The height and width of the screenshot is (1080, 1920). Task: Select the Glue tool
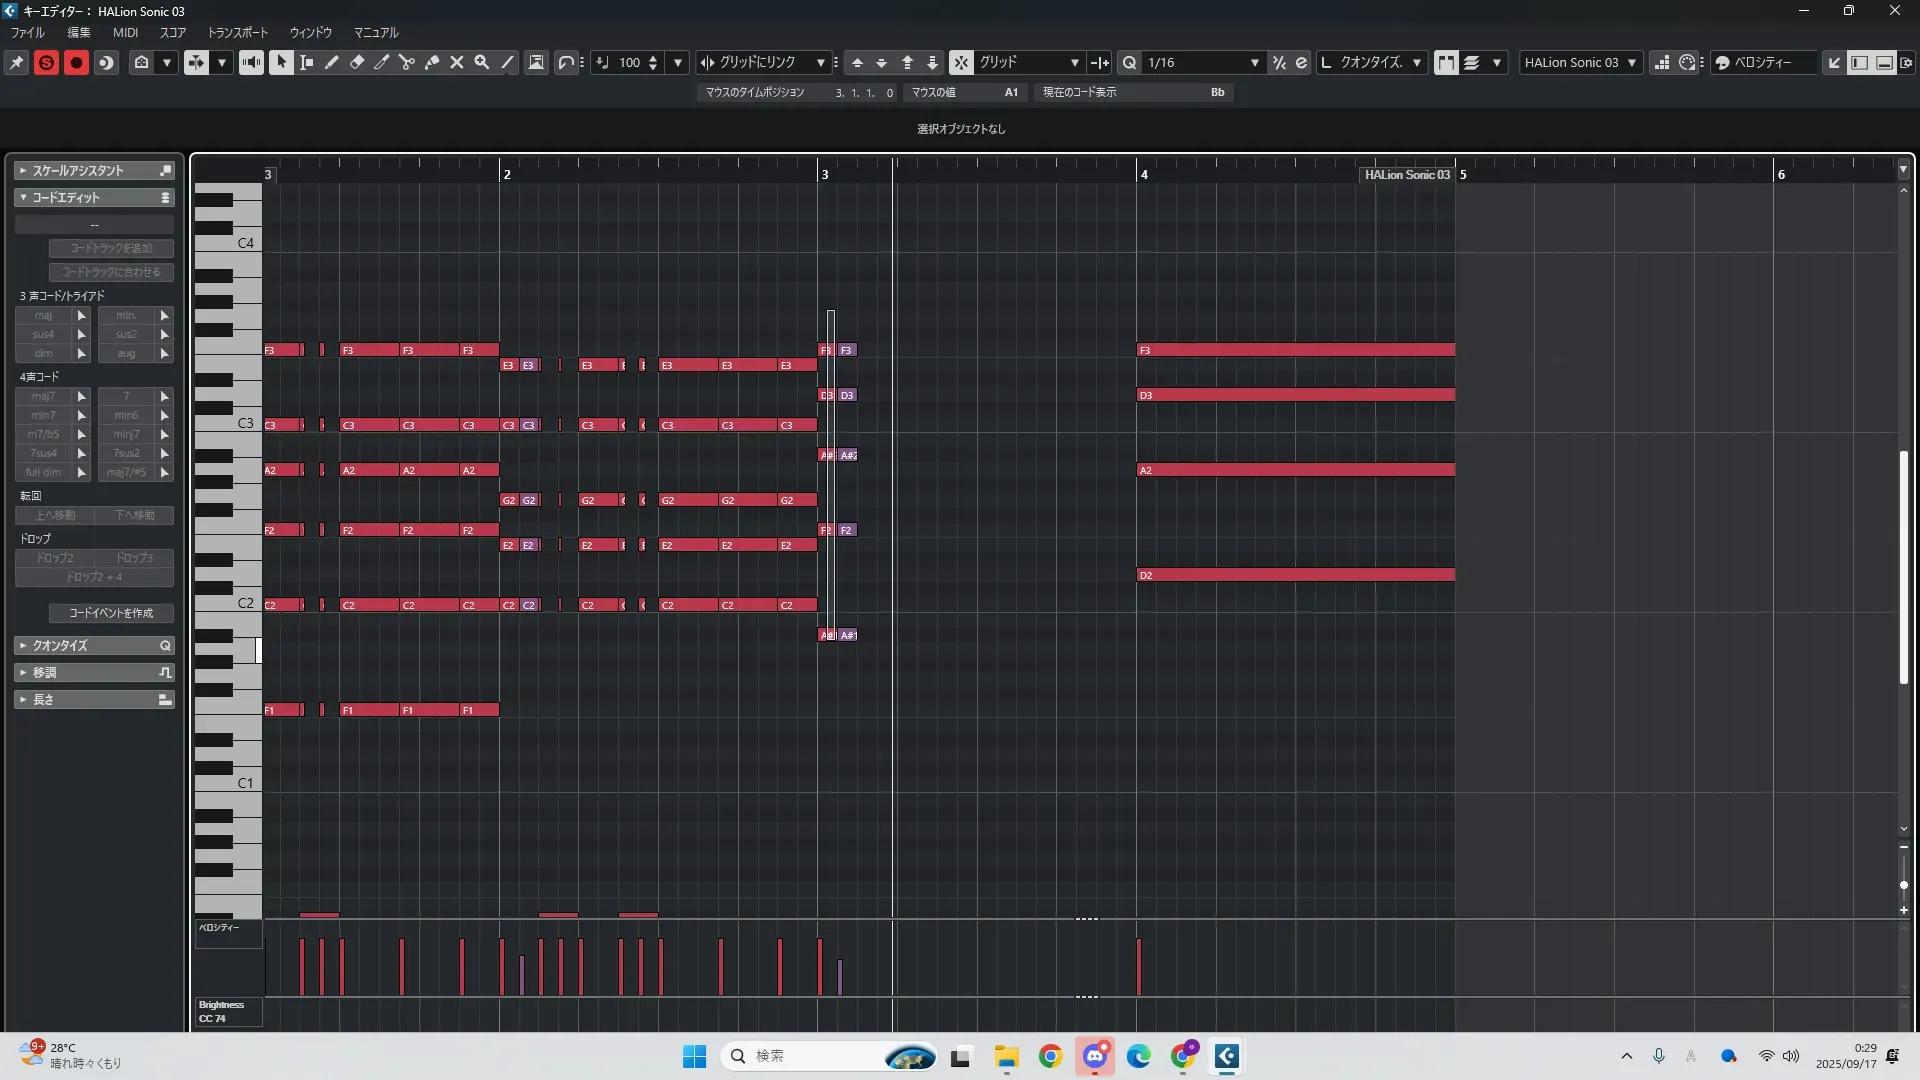[432, 62]
